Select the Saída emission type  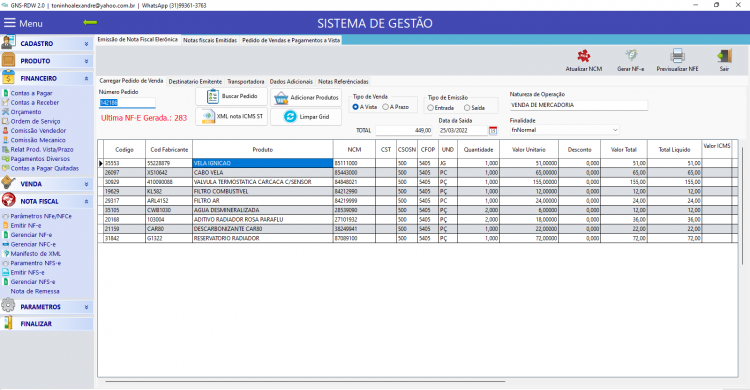click(467, 108)
